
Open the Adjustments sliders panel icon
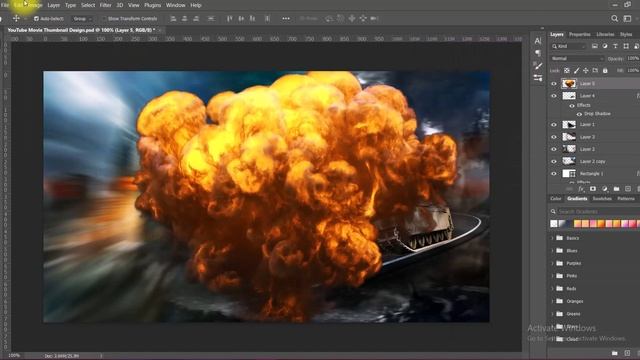coord(538,78)
